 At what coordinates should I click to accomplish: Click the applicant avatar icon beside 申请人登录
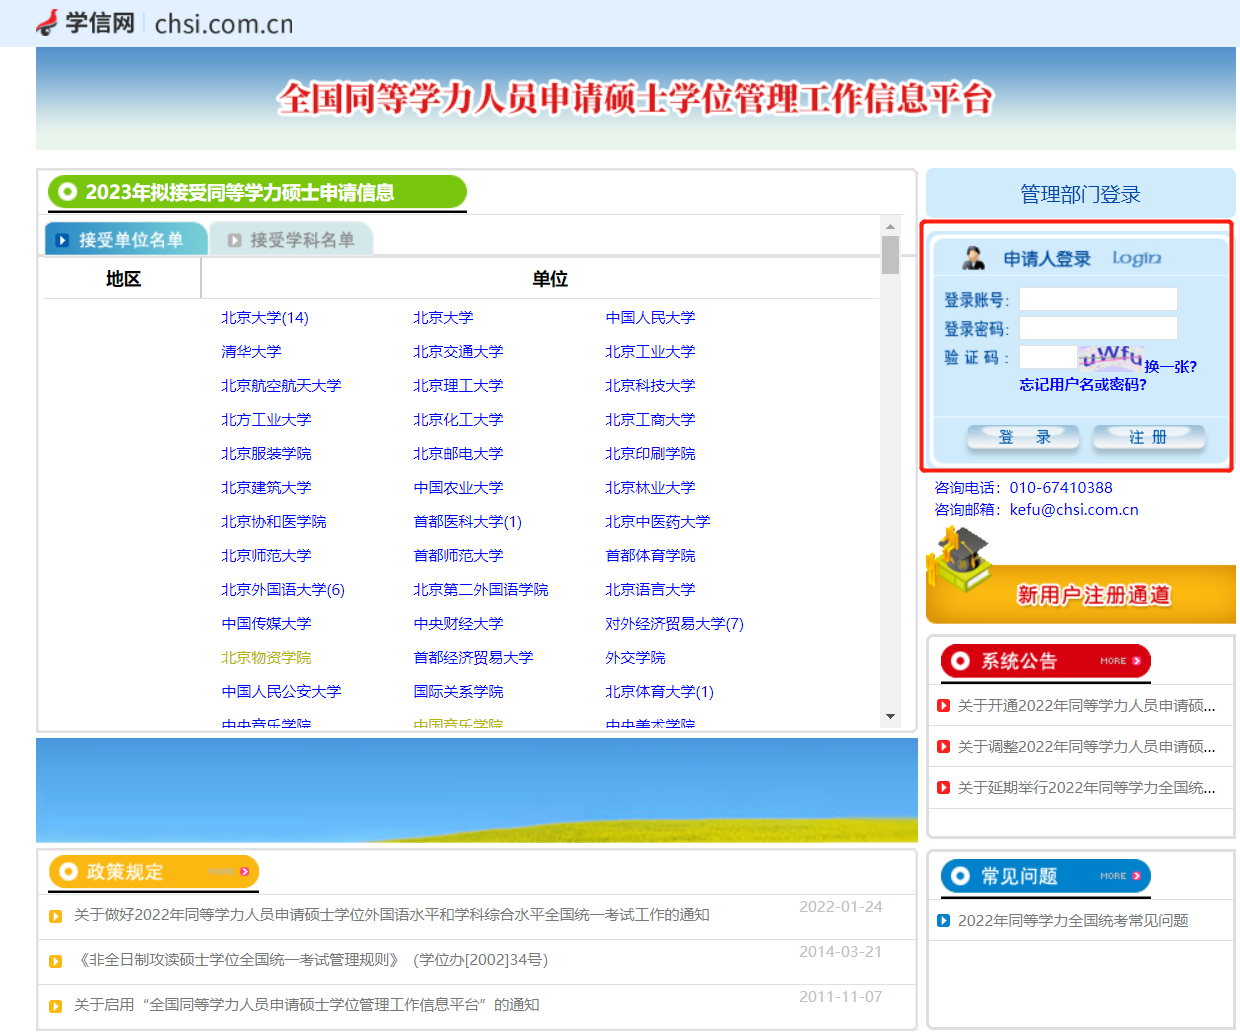(x=973, y=258)
